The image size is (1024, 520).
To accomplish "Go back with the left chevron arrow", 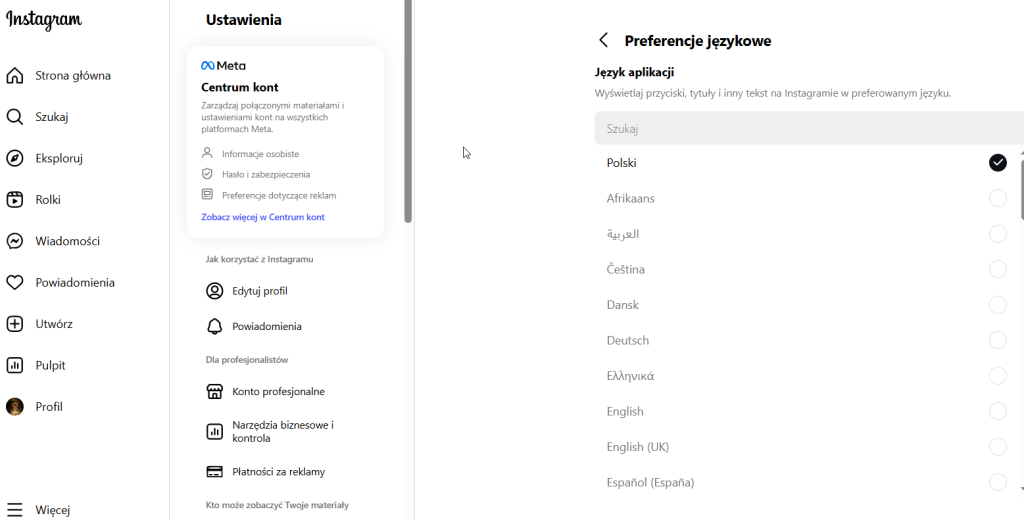I will [603, 41].
